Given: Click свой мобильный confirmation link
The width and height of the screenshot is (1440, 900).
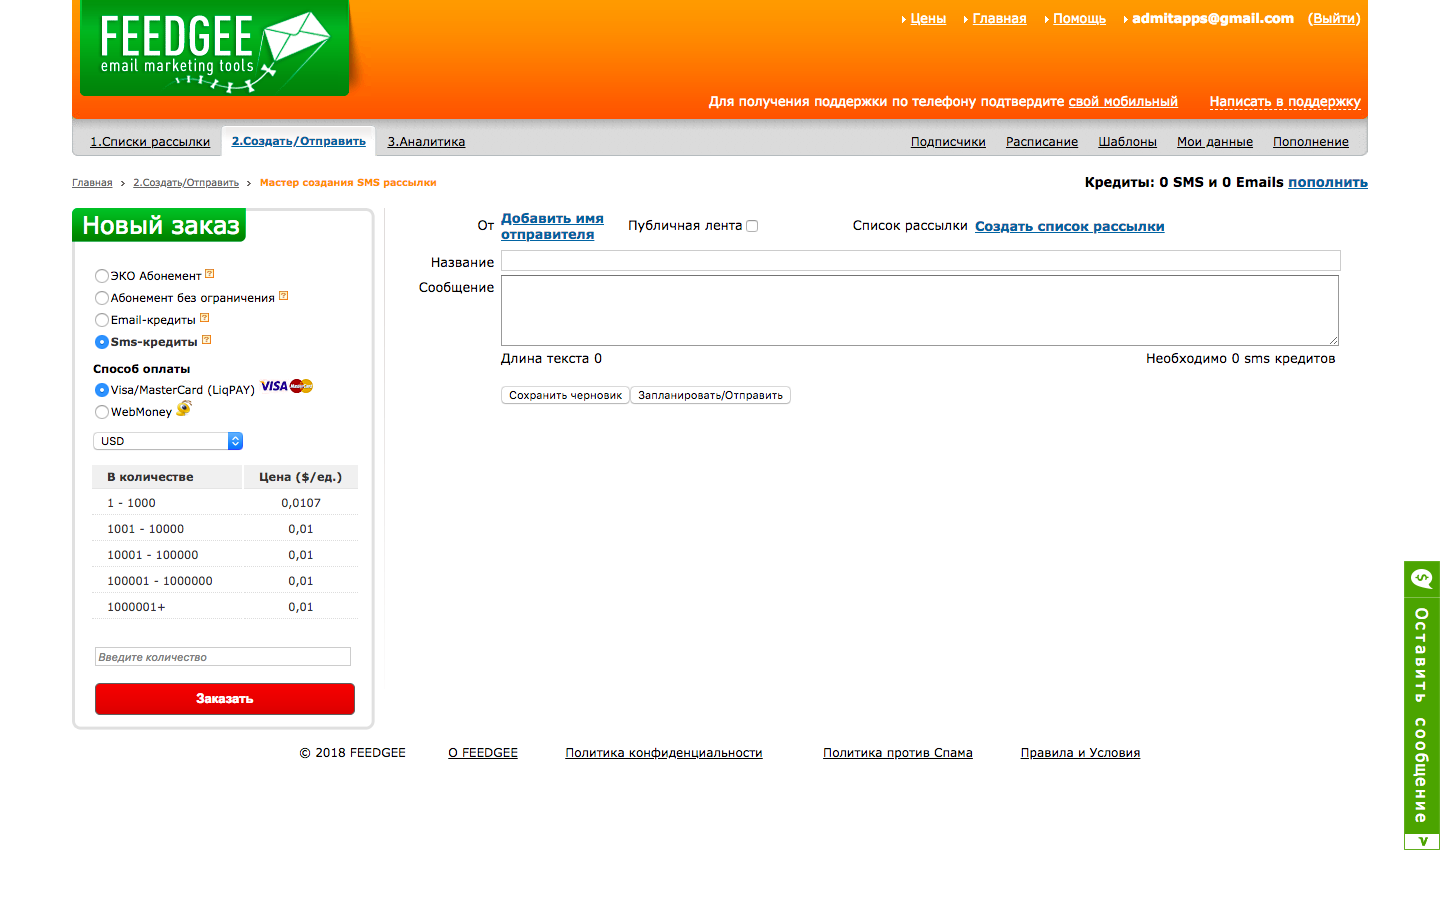Looking at the screenshot, I should click(x=1123, y=102).
